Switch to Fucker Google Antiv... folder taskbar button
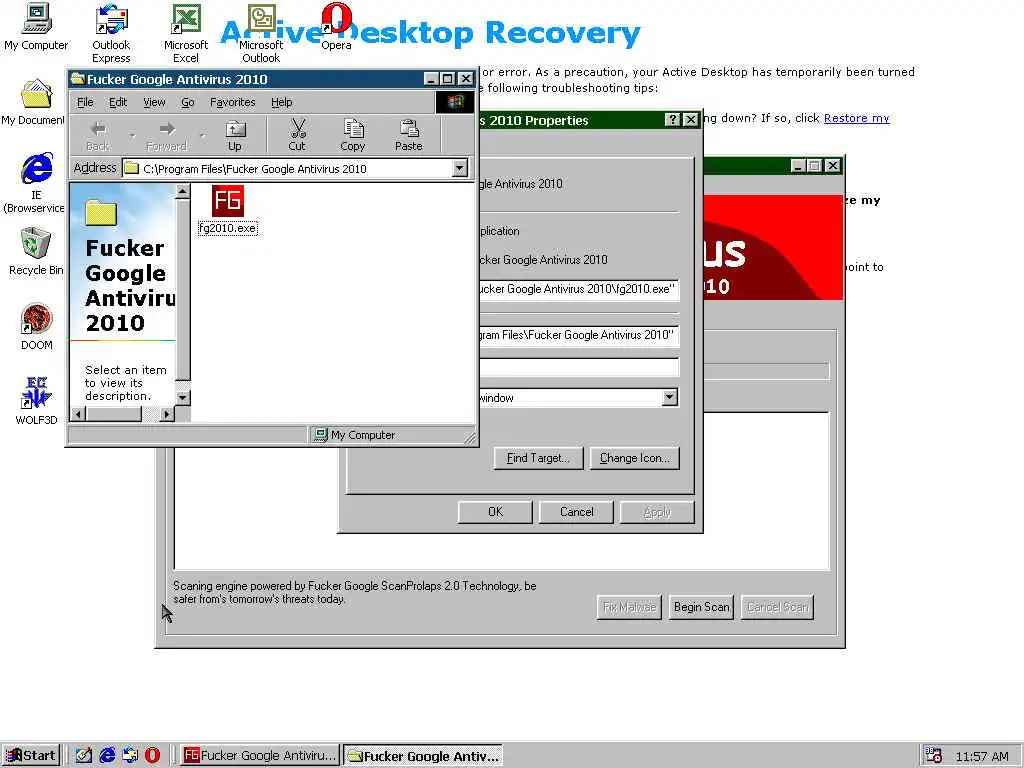 point(423,756)
